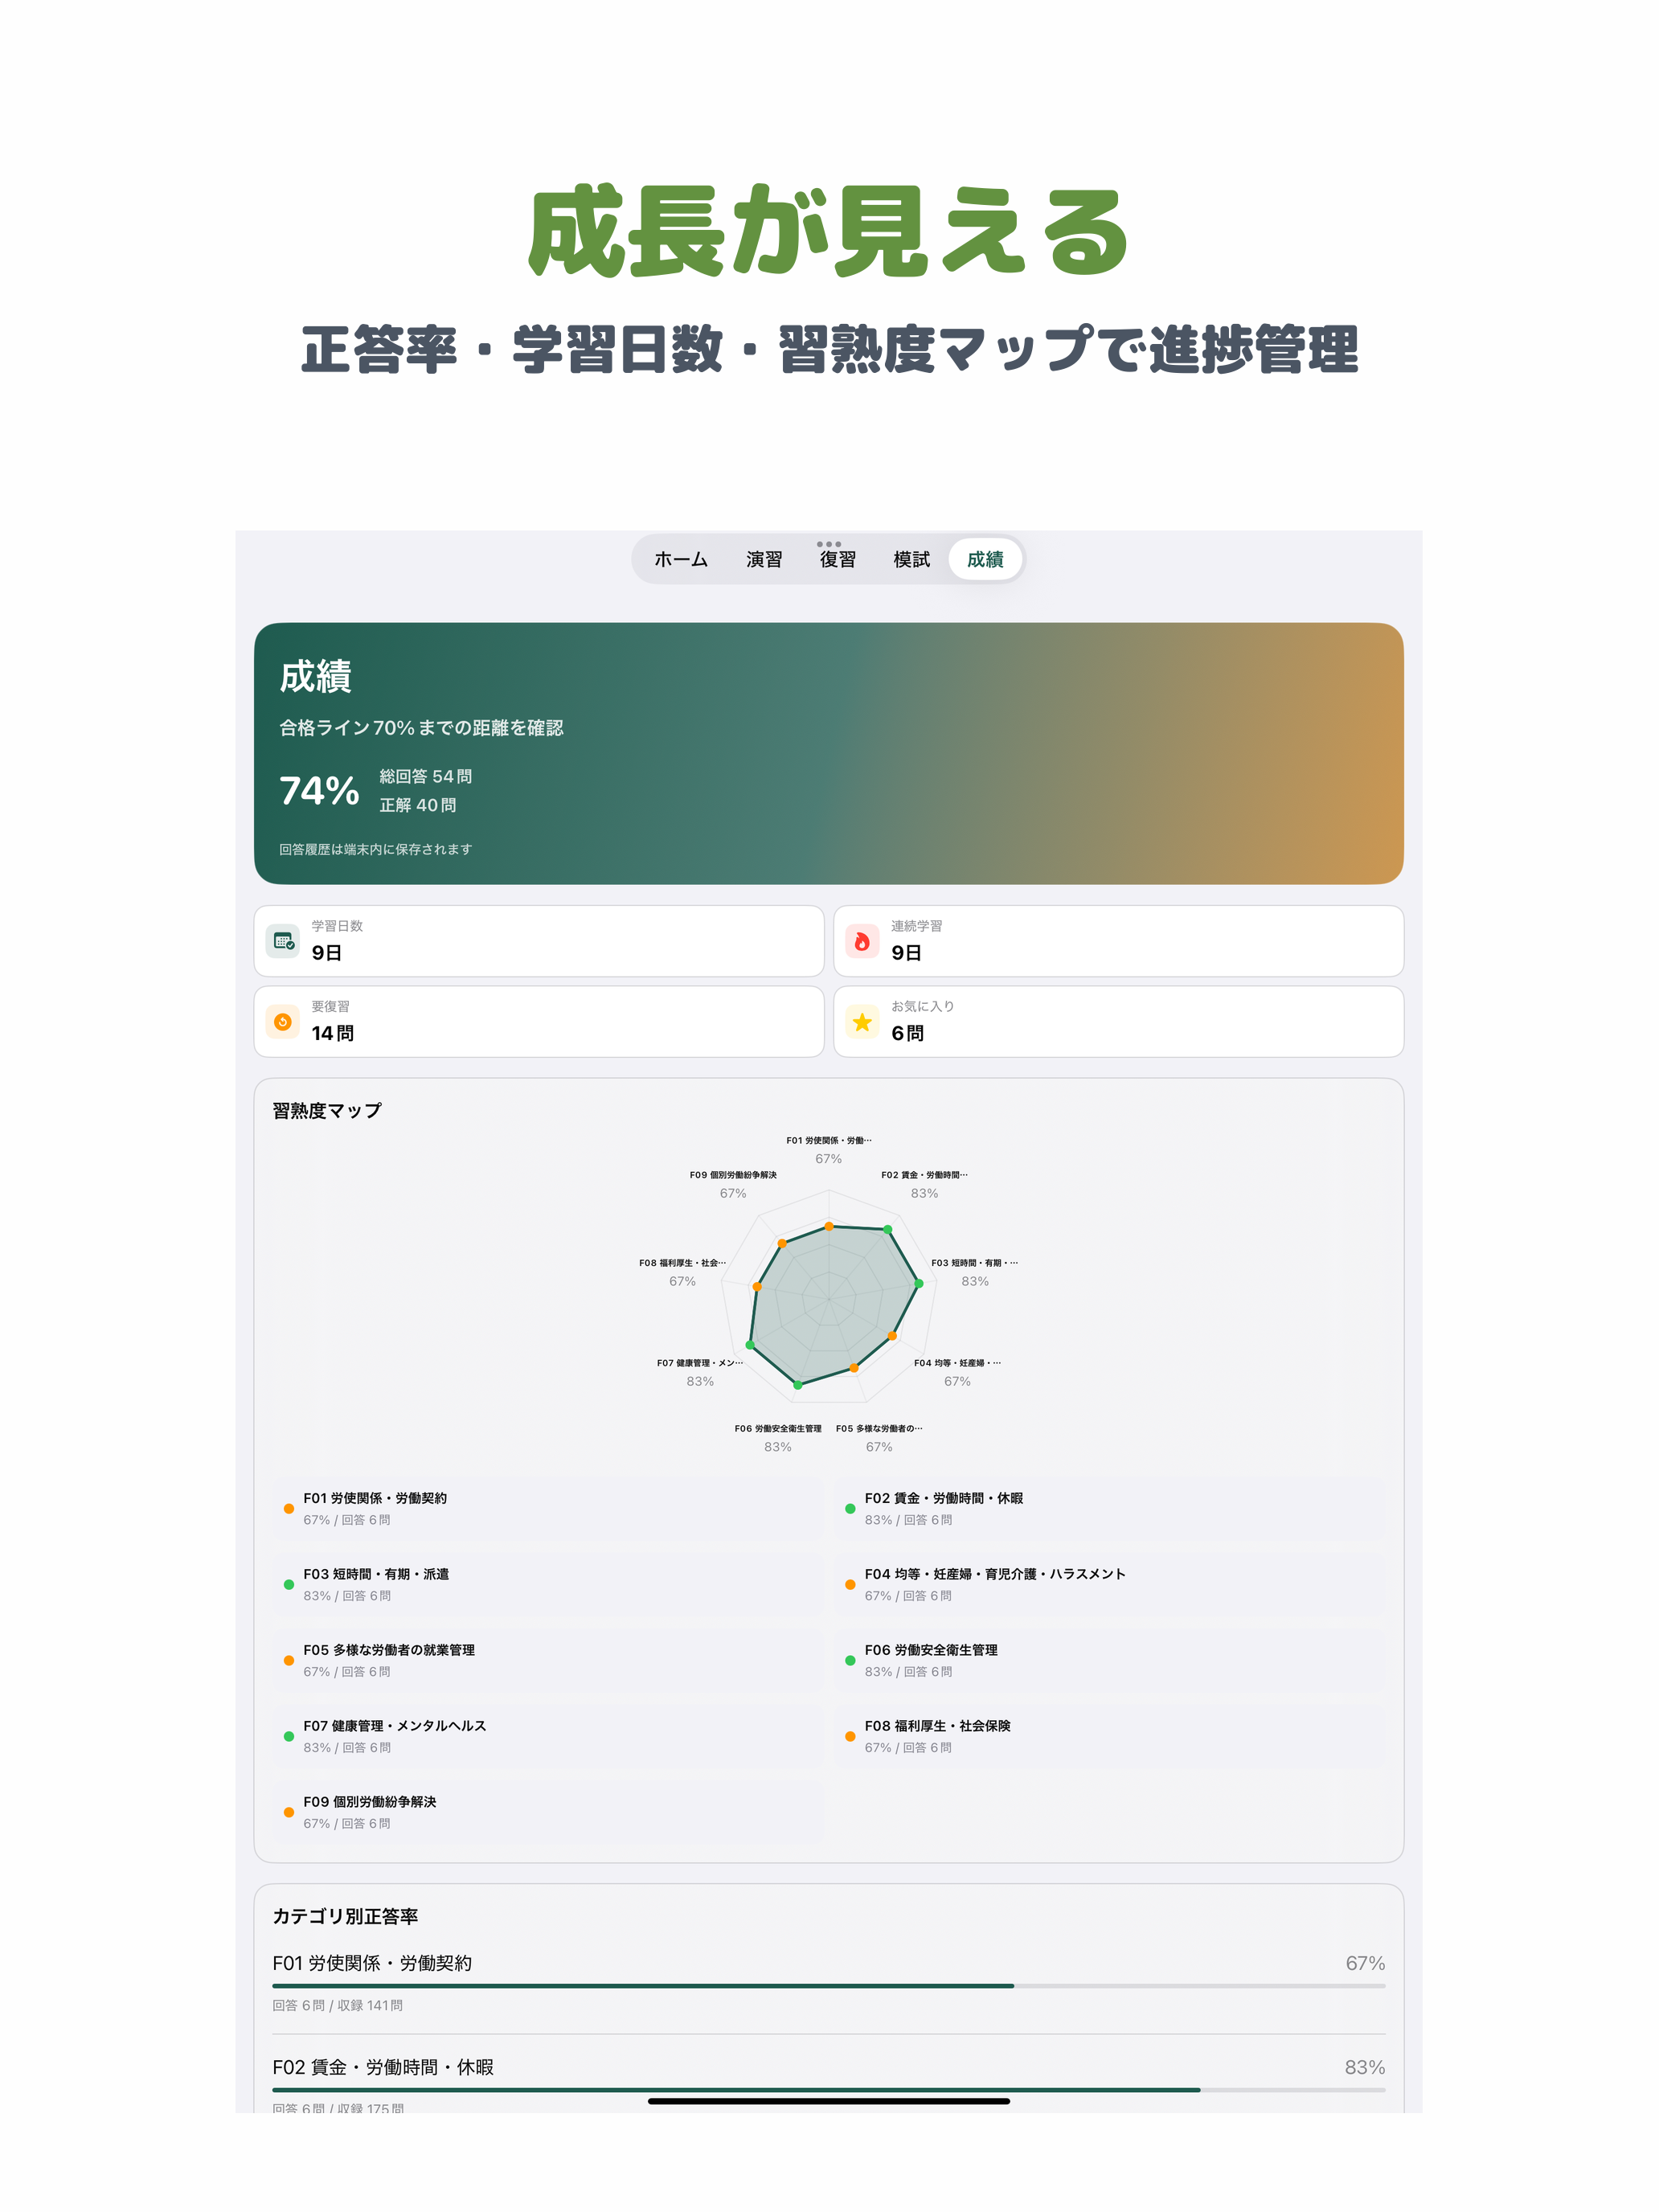The image size is (1659, 2212).
Task: Click the F03 短時間 radar chart label
Action: point(974,1263)
